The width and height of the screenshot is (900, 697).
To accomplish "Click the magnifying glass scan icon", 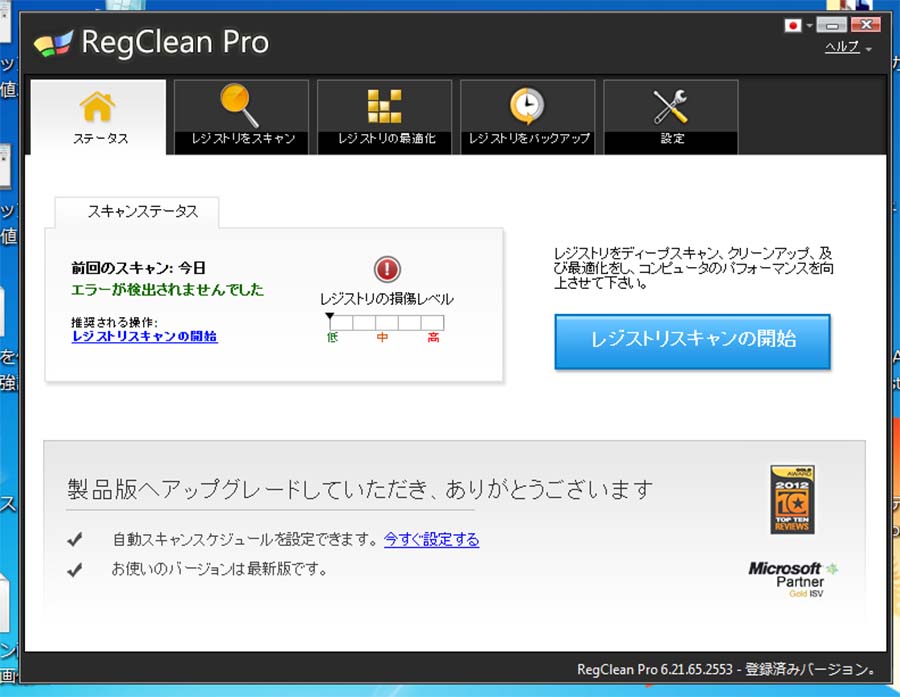I will click(241, 105).
